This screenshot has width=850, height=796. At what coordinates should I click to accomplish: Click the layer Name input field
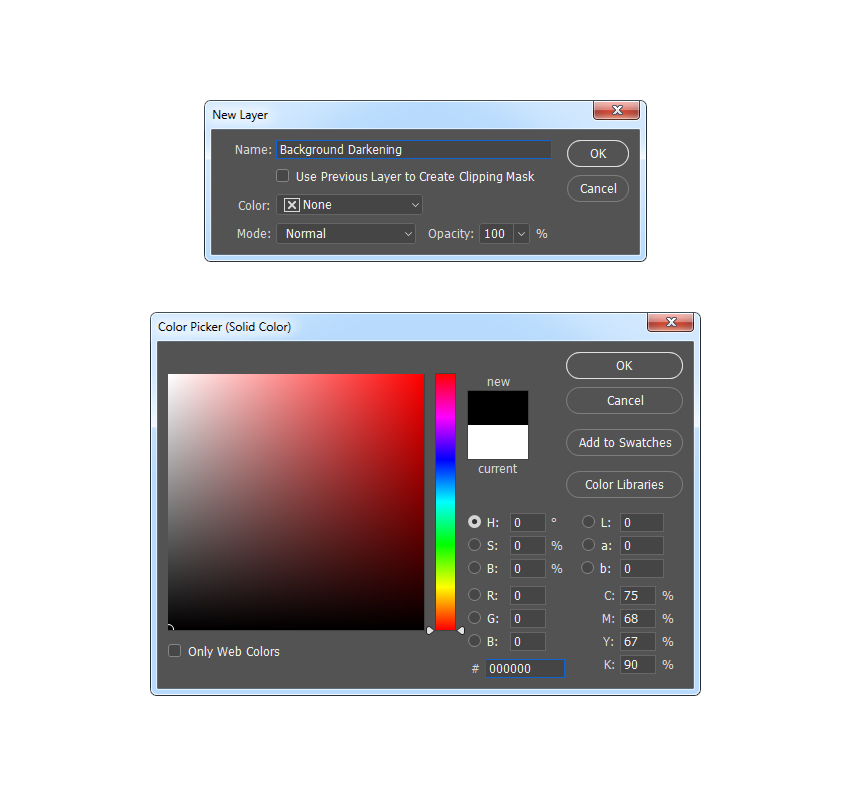pos(414,150)
